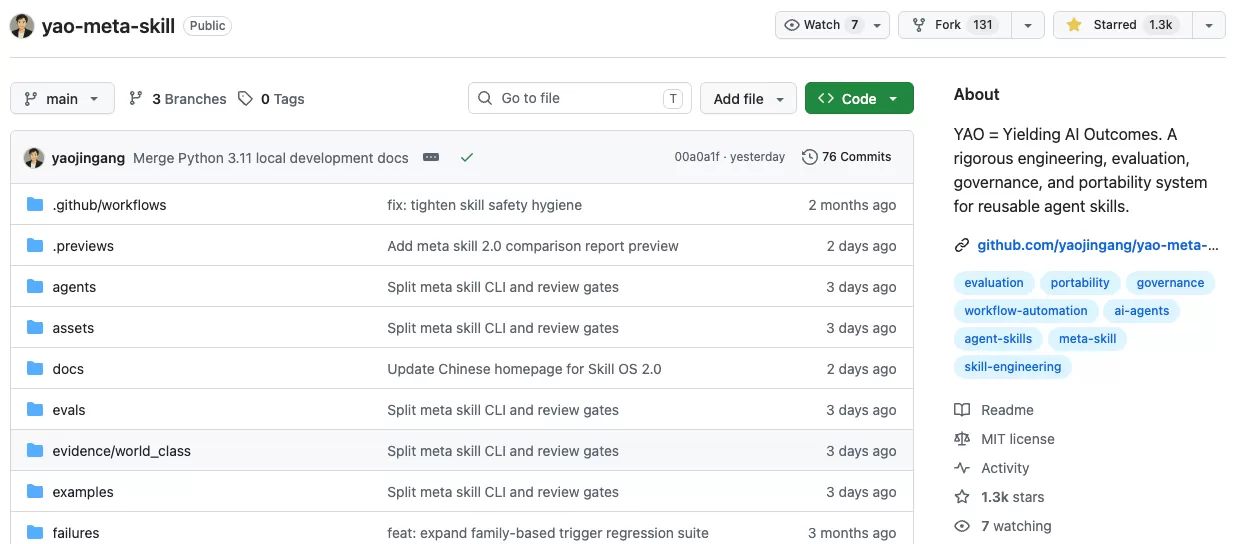Open commit 'feat: expand family-based trigger regression suite'
Viewport: 1238px width, 544px height.
click(x=548, y=533)
